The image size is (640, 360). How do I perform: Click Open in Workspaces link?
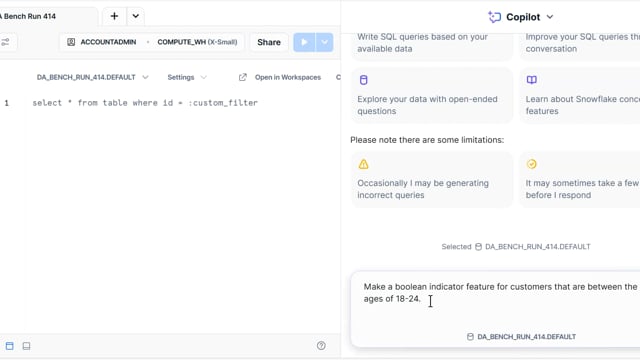[288, 77]
